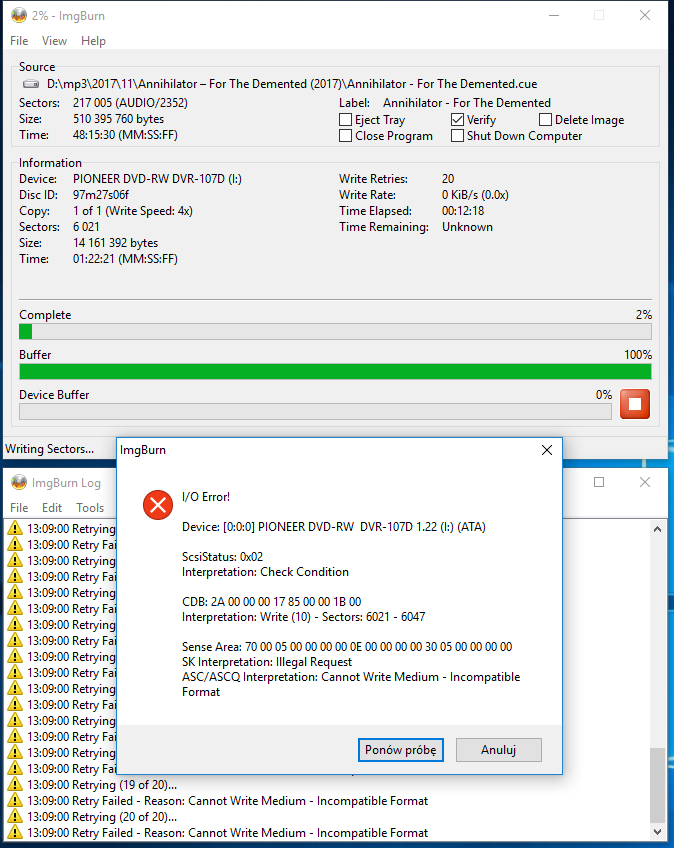Click the 'Sense Area' line in the error dialog
Viewport: 674px width, 848px height.
pyautogui.click(x=347, y=647)
